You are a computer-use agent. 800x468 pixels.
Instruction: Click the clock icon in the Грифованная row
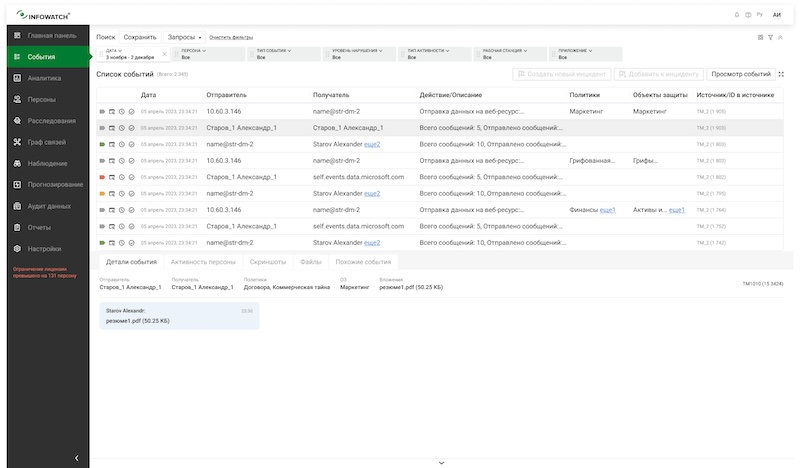[x=121, y=161]
